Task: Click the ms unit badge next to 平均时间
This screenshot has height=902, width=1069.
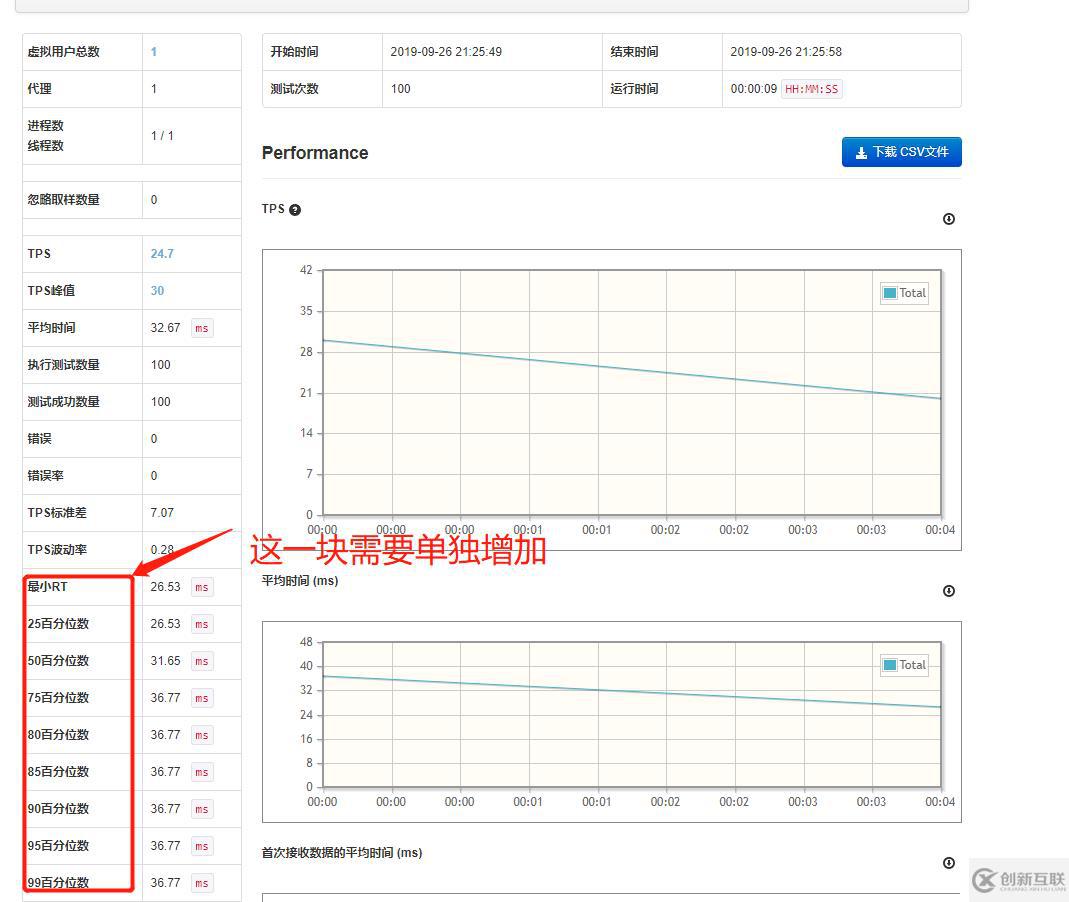Action: [x=201, y=327]
